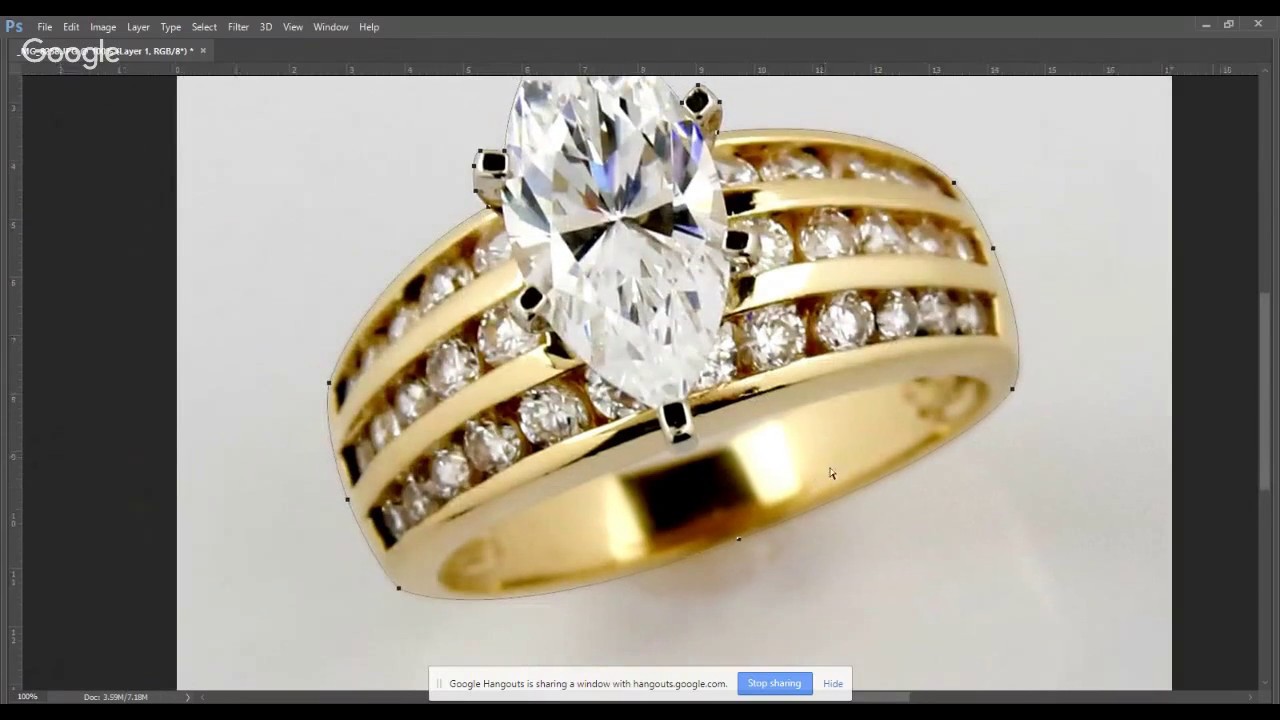Open the Layer menu

[x=138, y=27]
